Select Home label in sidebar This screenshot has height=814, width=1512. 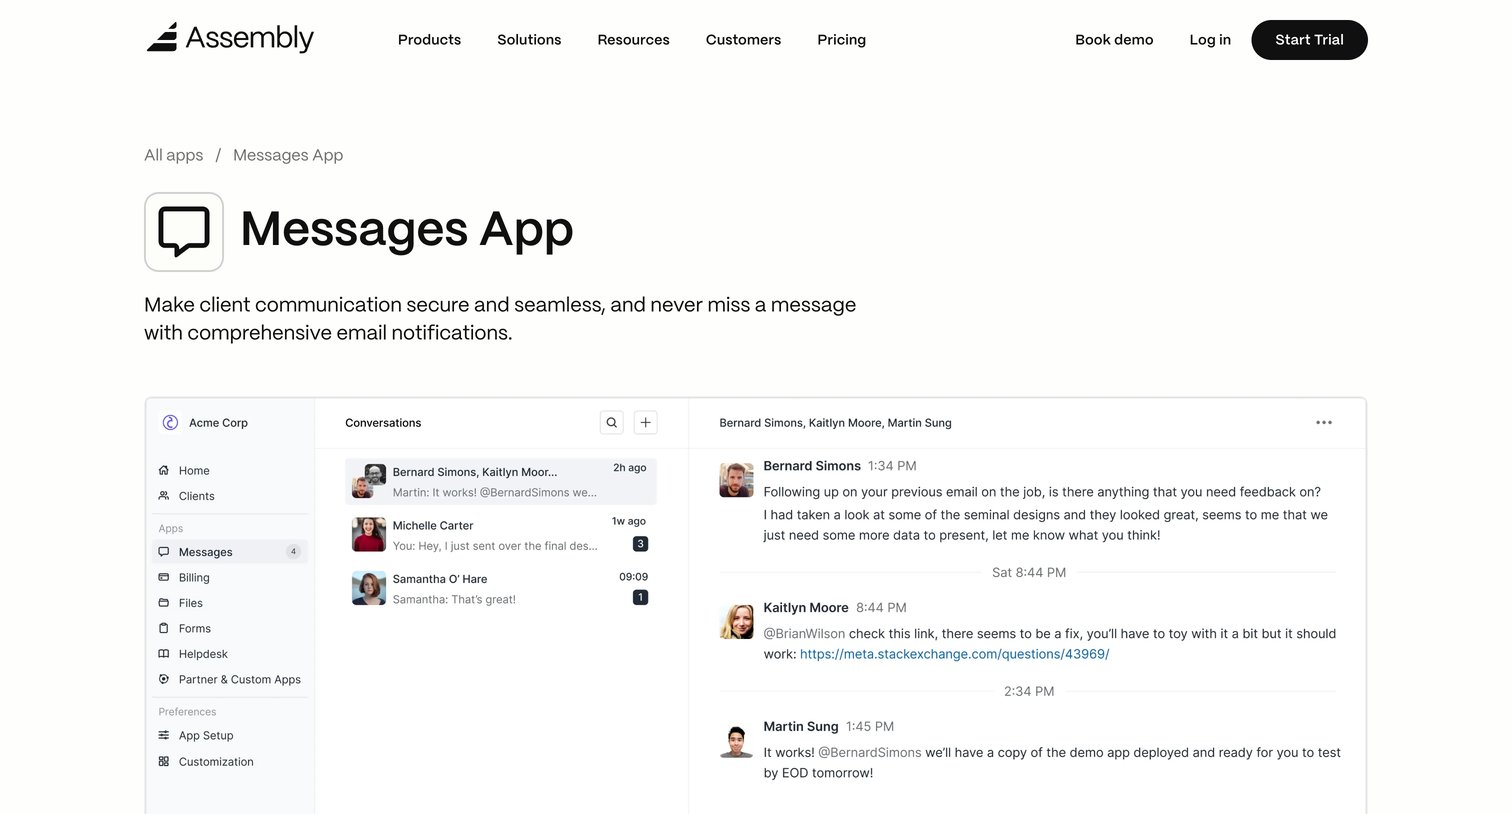(x=194, y=470)
